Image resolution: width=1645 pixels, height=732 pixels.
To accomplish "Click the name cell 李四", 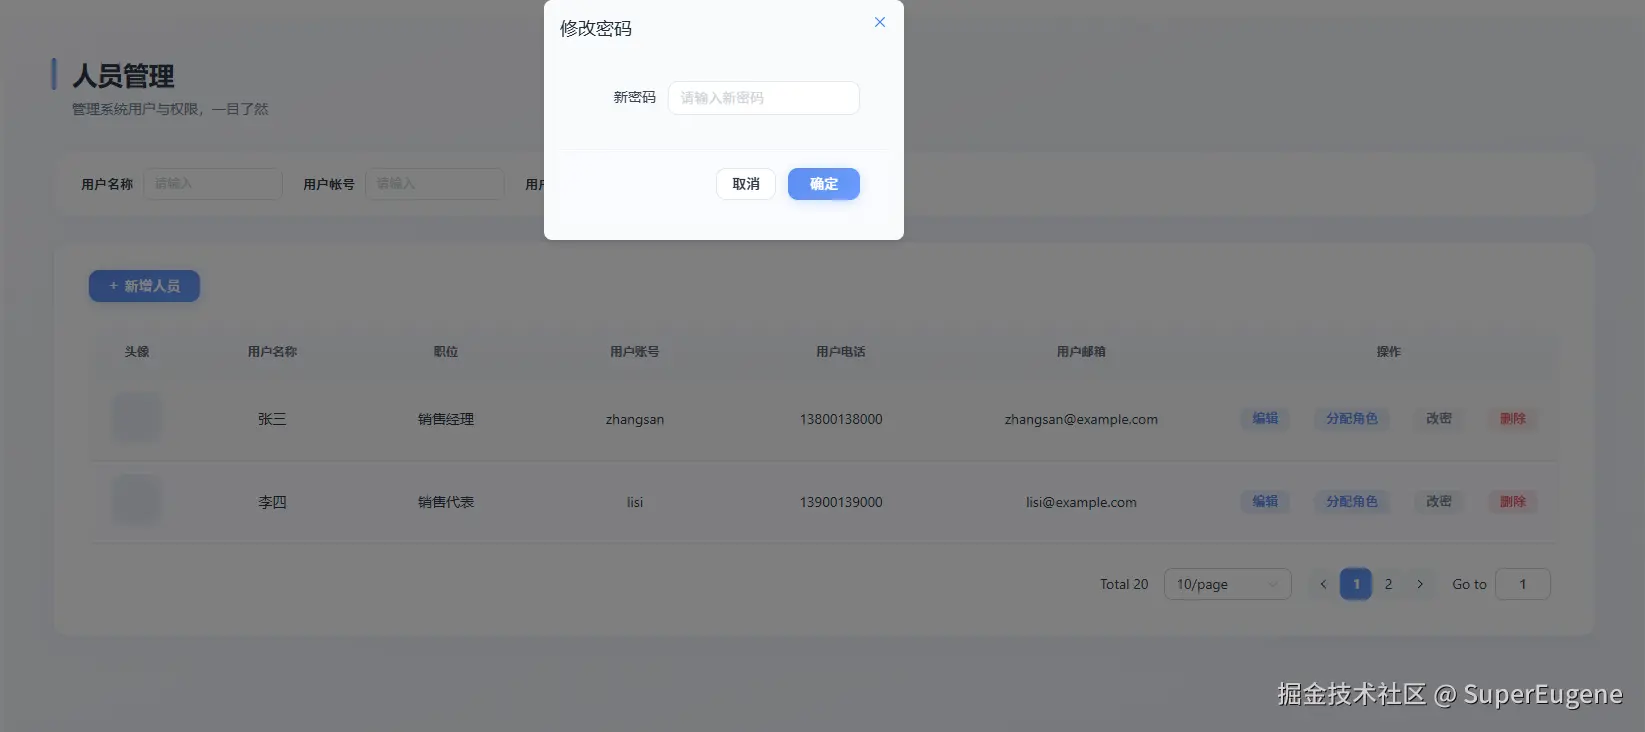I will pos(272,502).
